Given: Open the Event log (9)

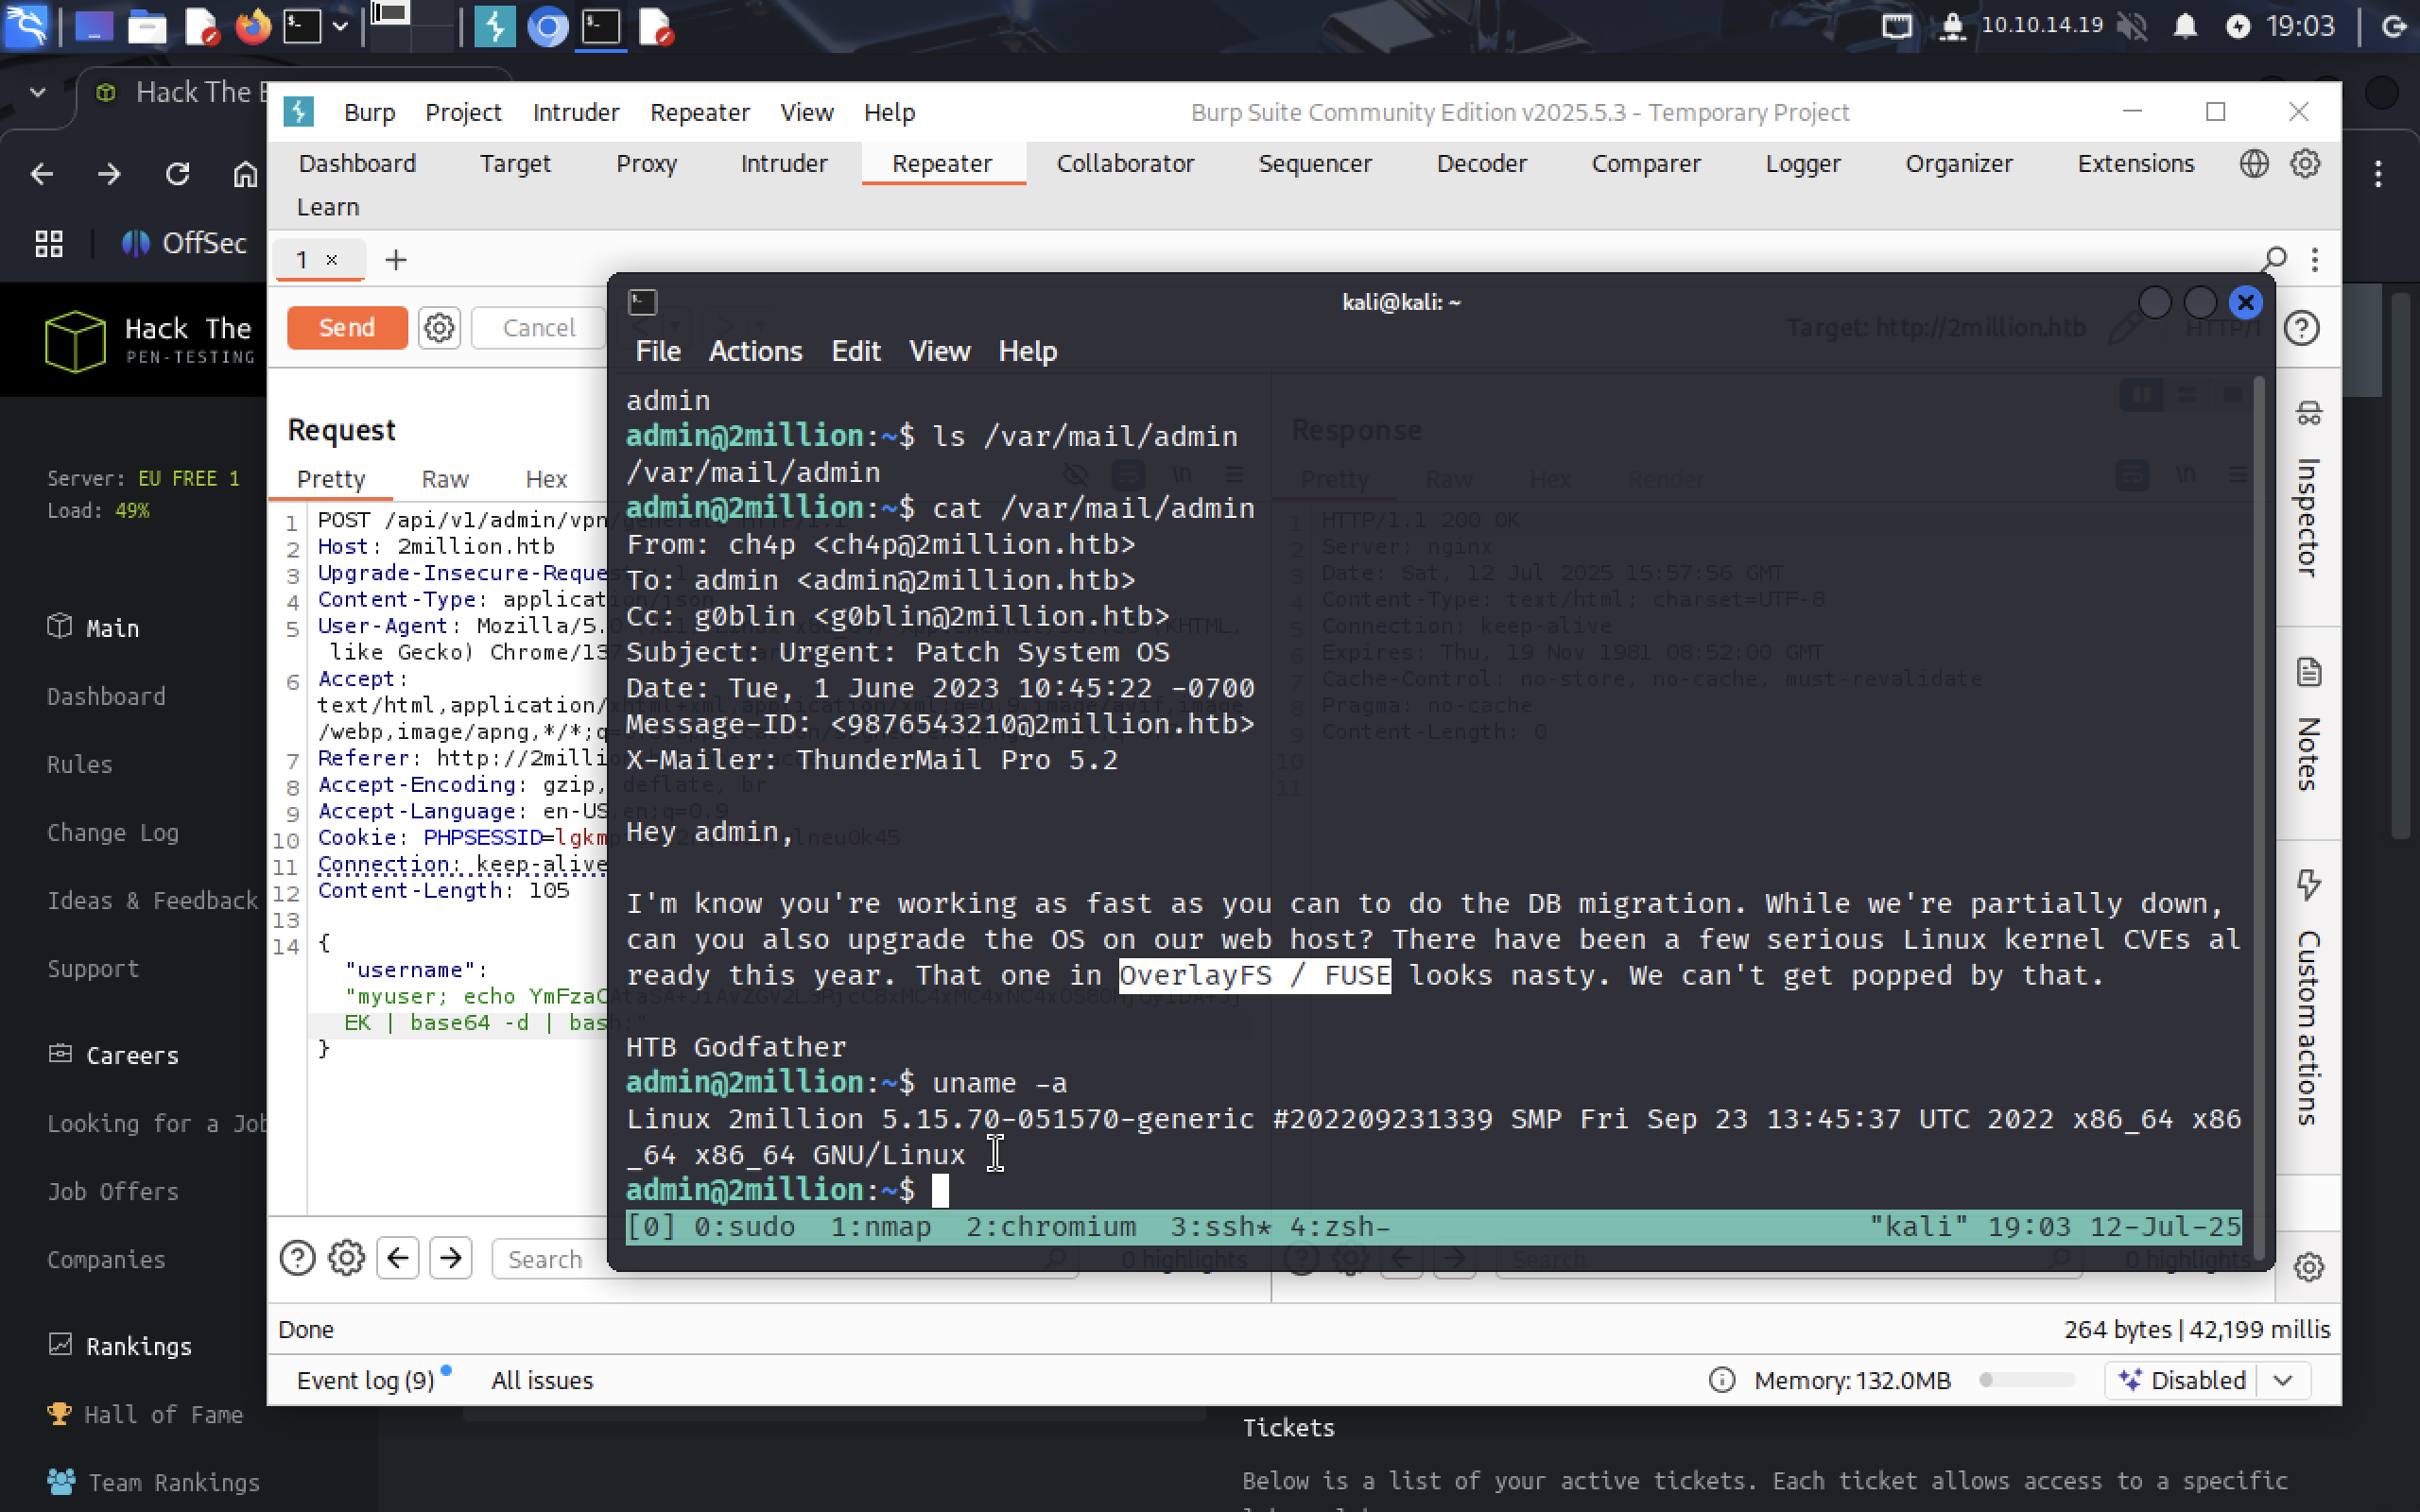Looking at the screenshot, I should tap(366, 1380).
